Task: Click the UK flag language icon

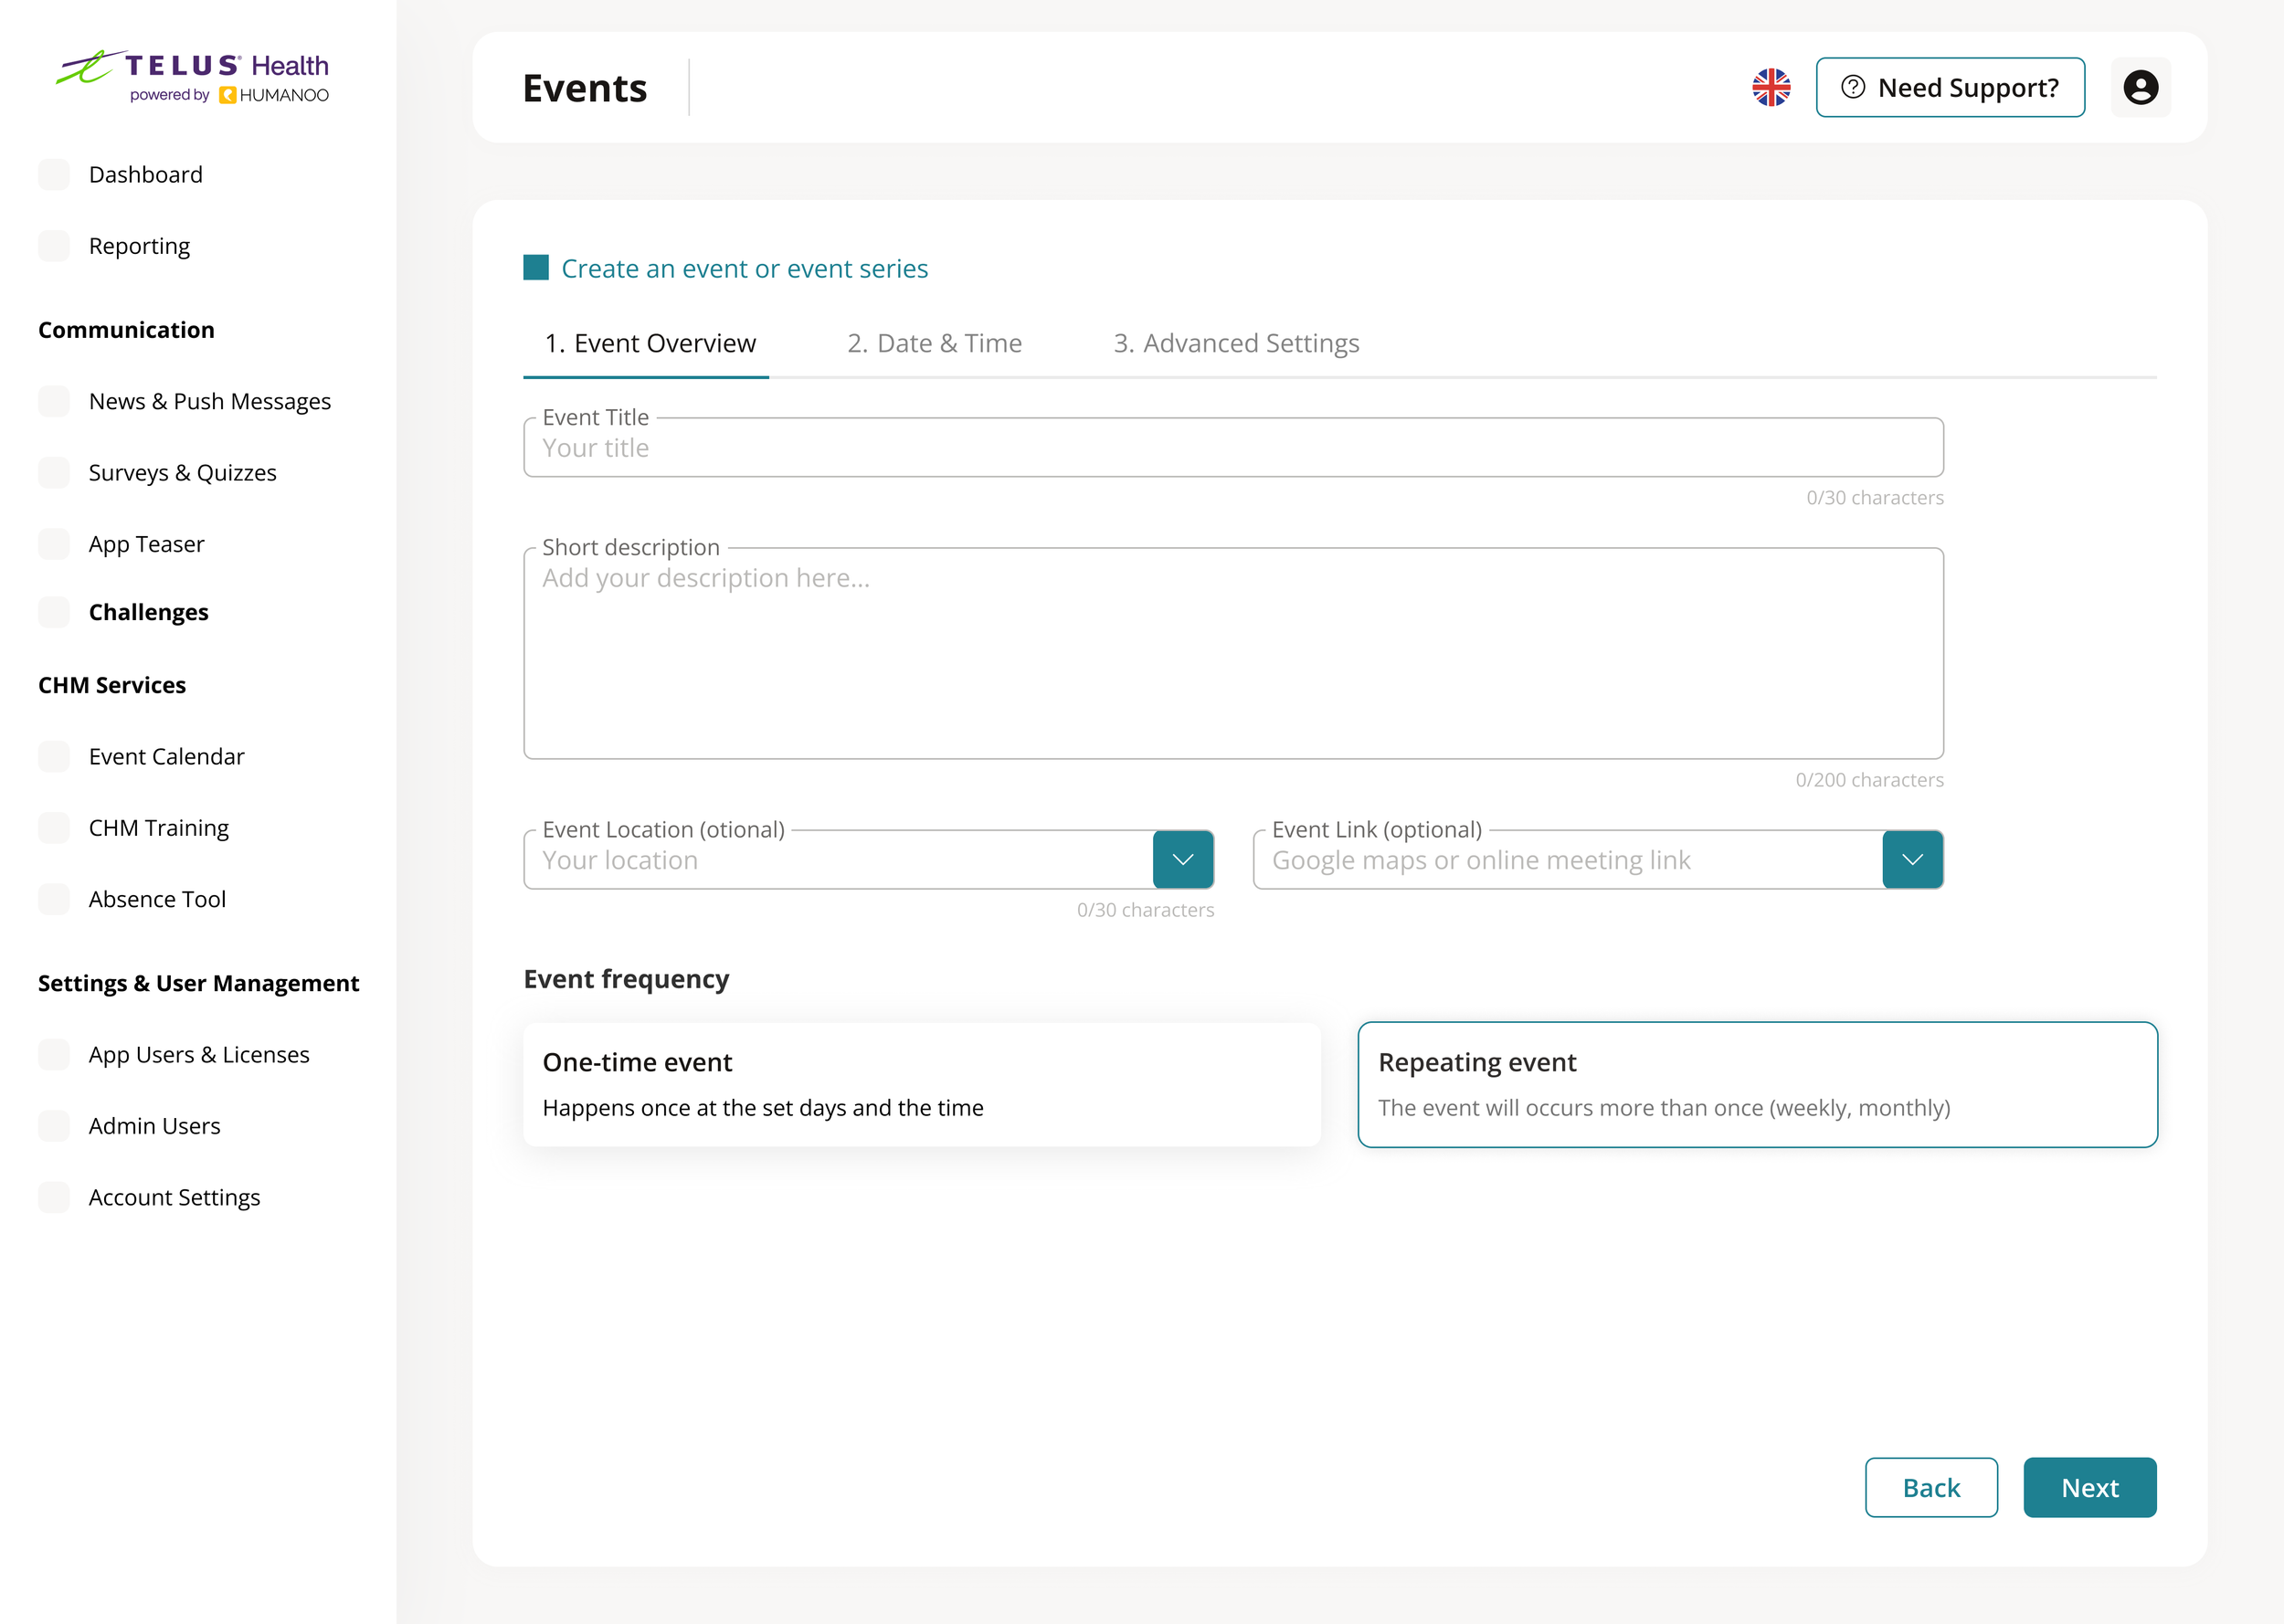Action: (x=1770, y=87)
